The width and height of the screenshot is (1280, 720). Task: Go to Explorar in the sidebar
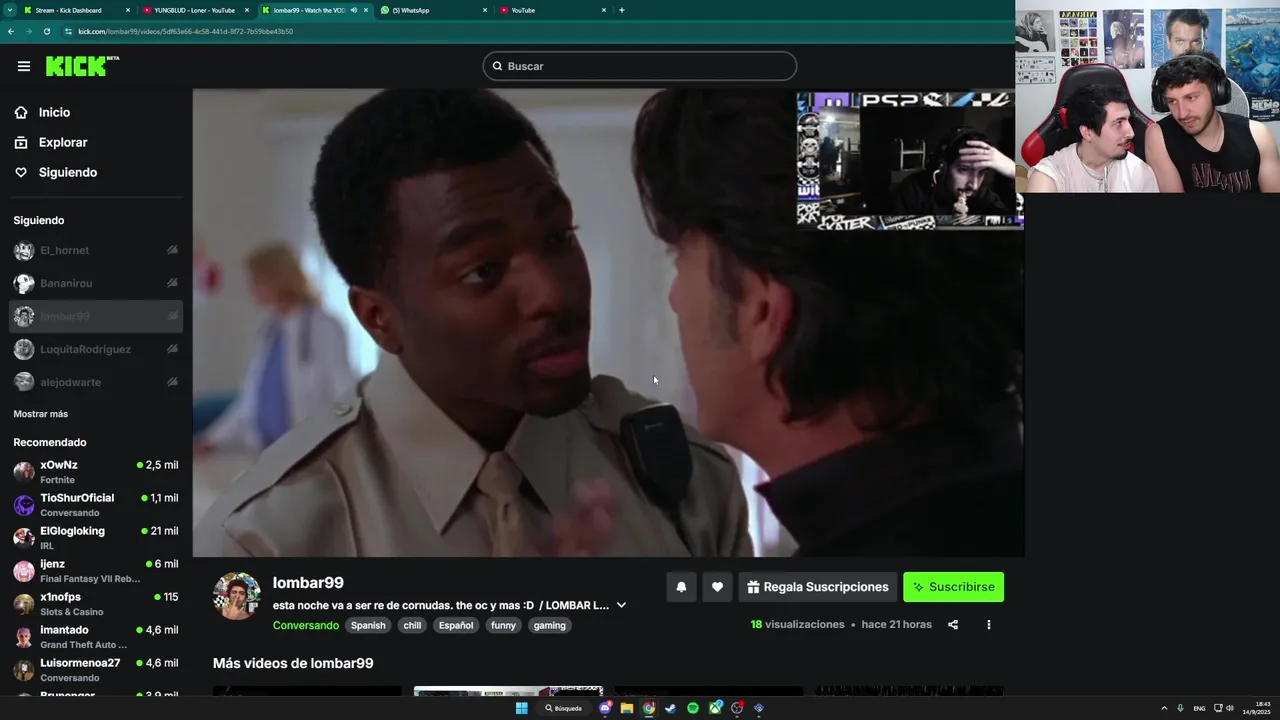[63, 143]
